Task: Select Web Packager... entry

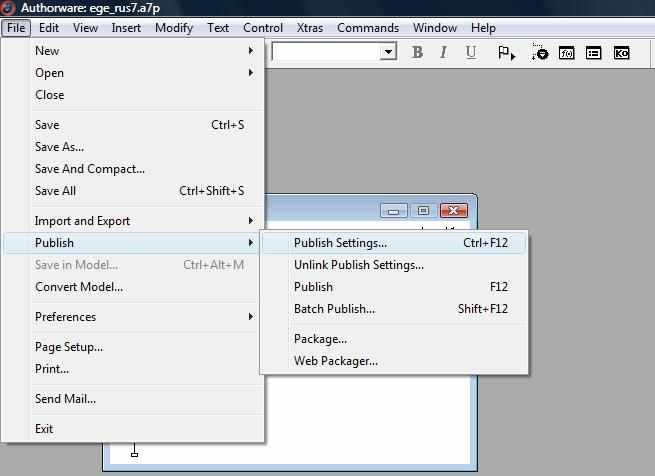Action: [394, 361]
